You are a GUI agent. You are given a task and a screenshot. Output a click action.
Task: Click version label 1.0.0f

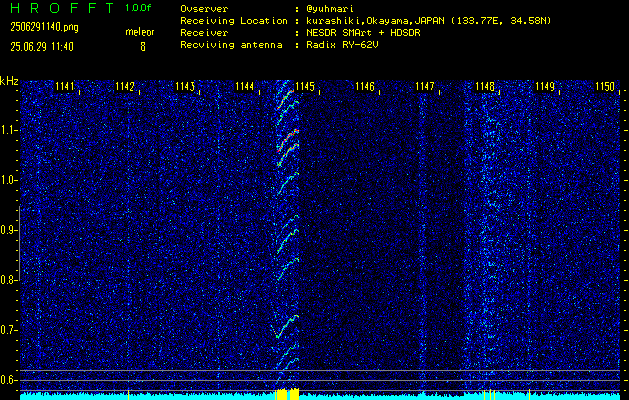pyautogui.click(x=138, y=8)
